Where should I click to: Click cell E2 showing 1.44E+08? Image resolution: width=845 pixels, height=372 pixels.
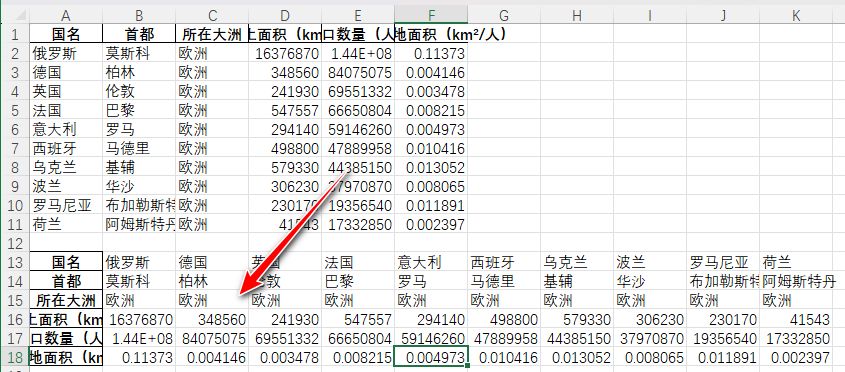pos(358,53)
